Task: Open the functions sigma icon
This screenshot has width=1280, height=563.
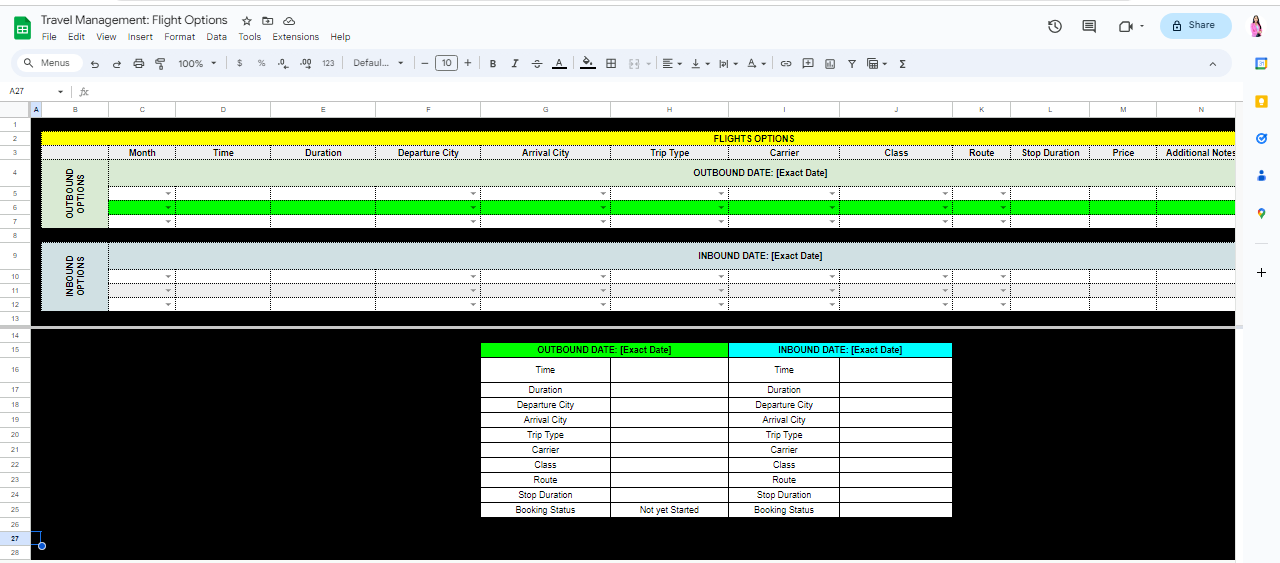Action: [x=902, y=63]
